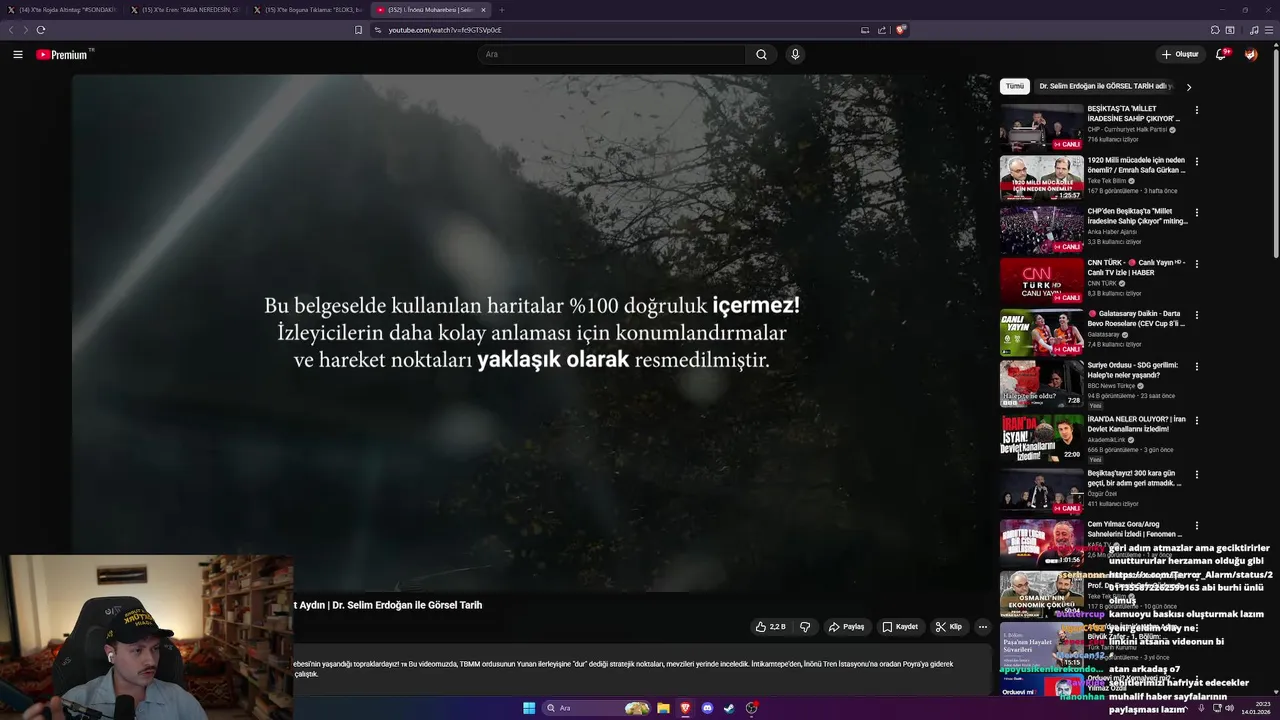Open taskbar volume speaker icon
Viewport: 1280px width, 720px height.
tap(1230, 708)
